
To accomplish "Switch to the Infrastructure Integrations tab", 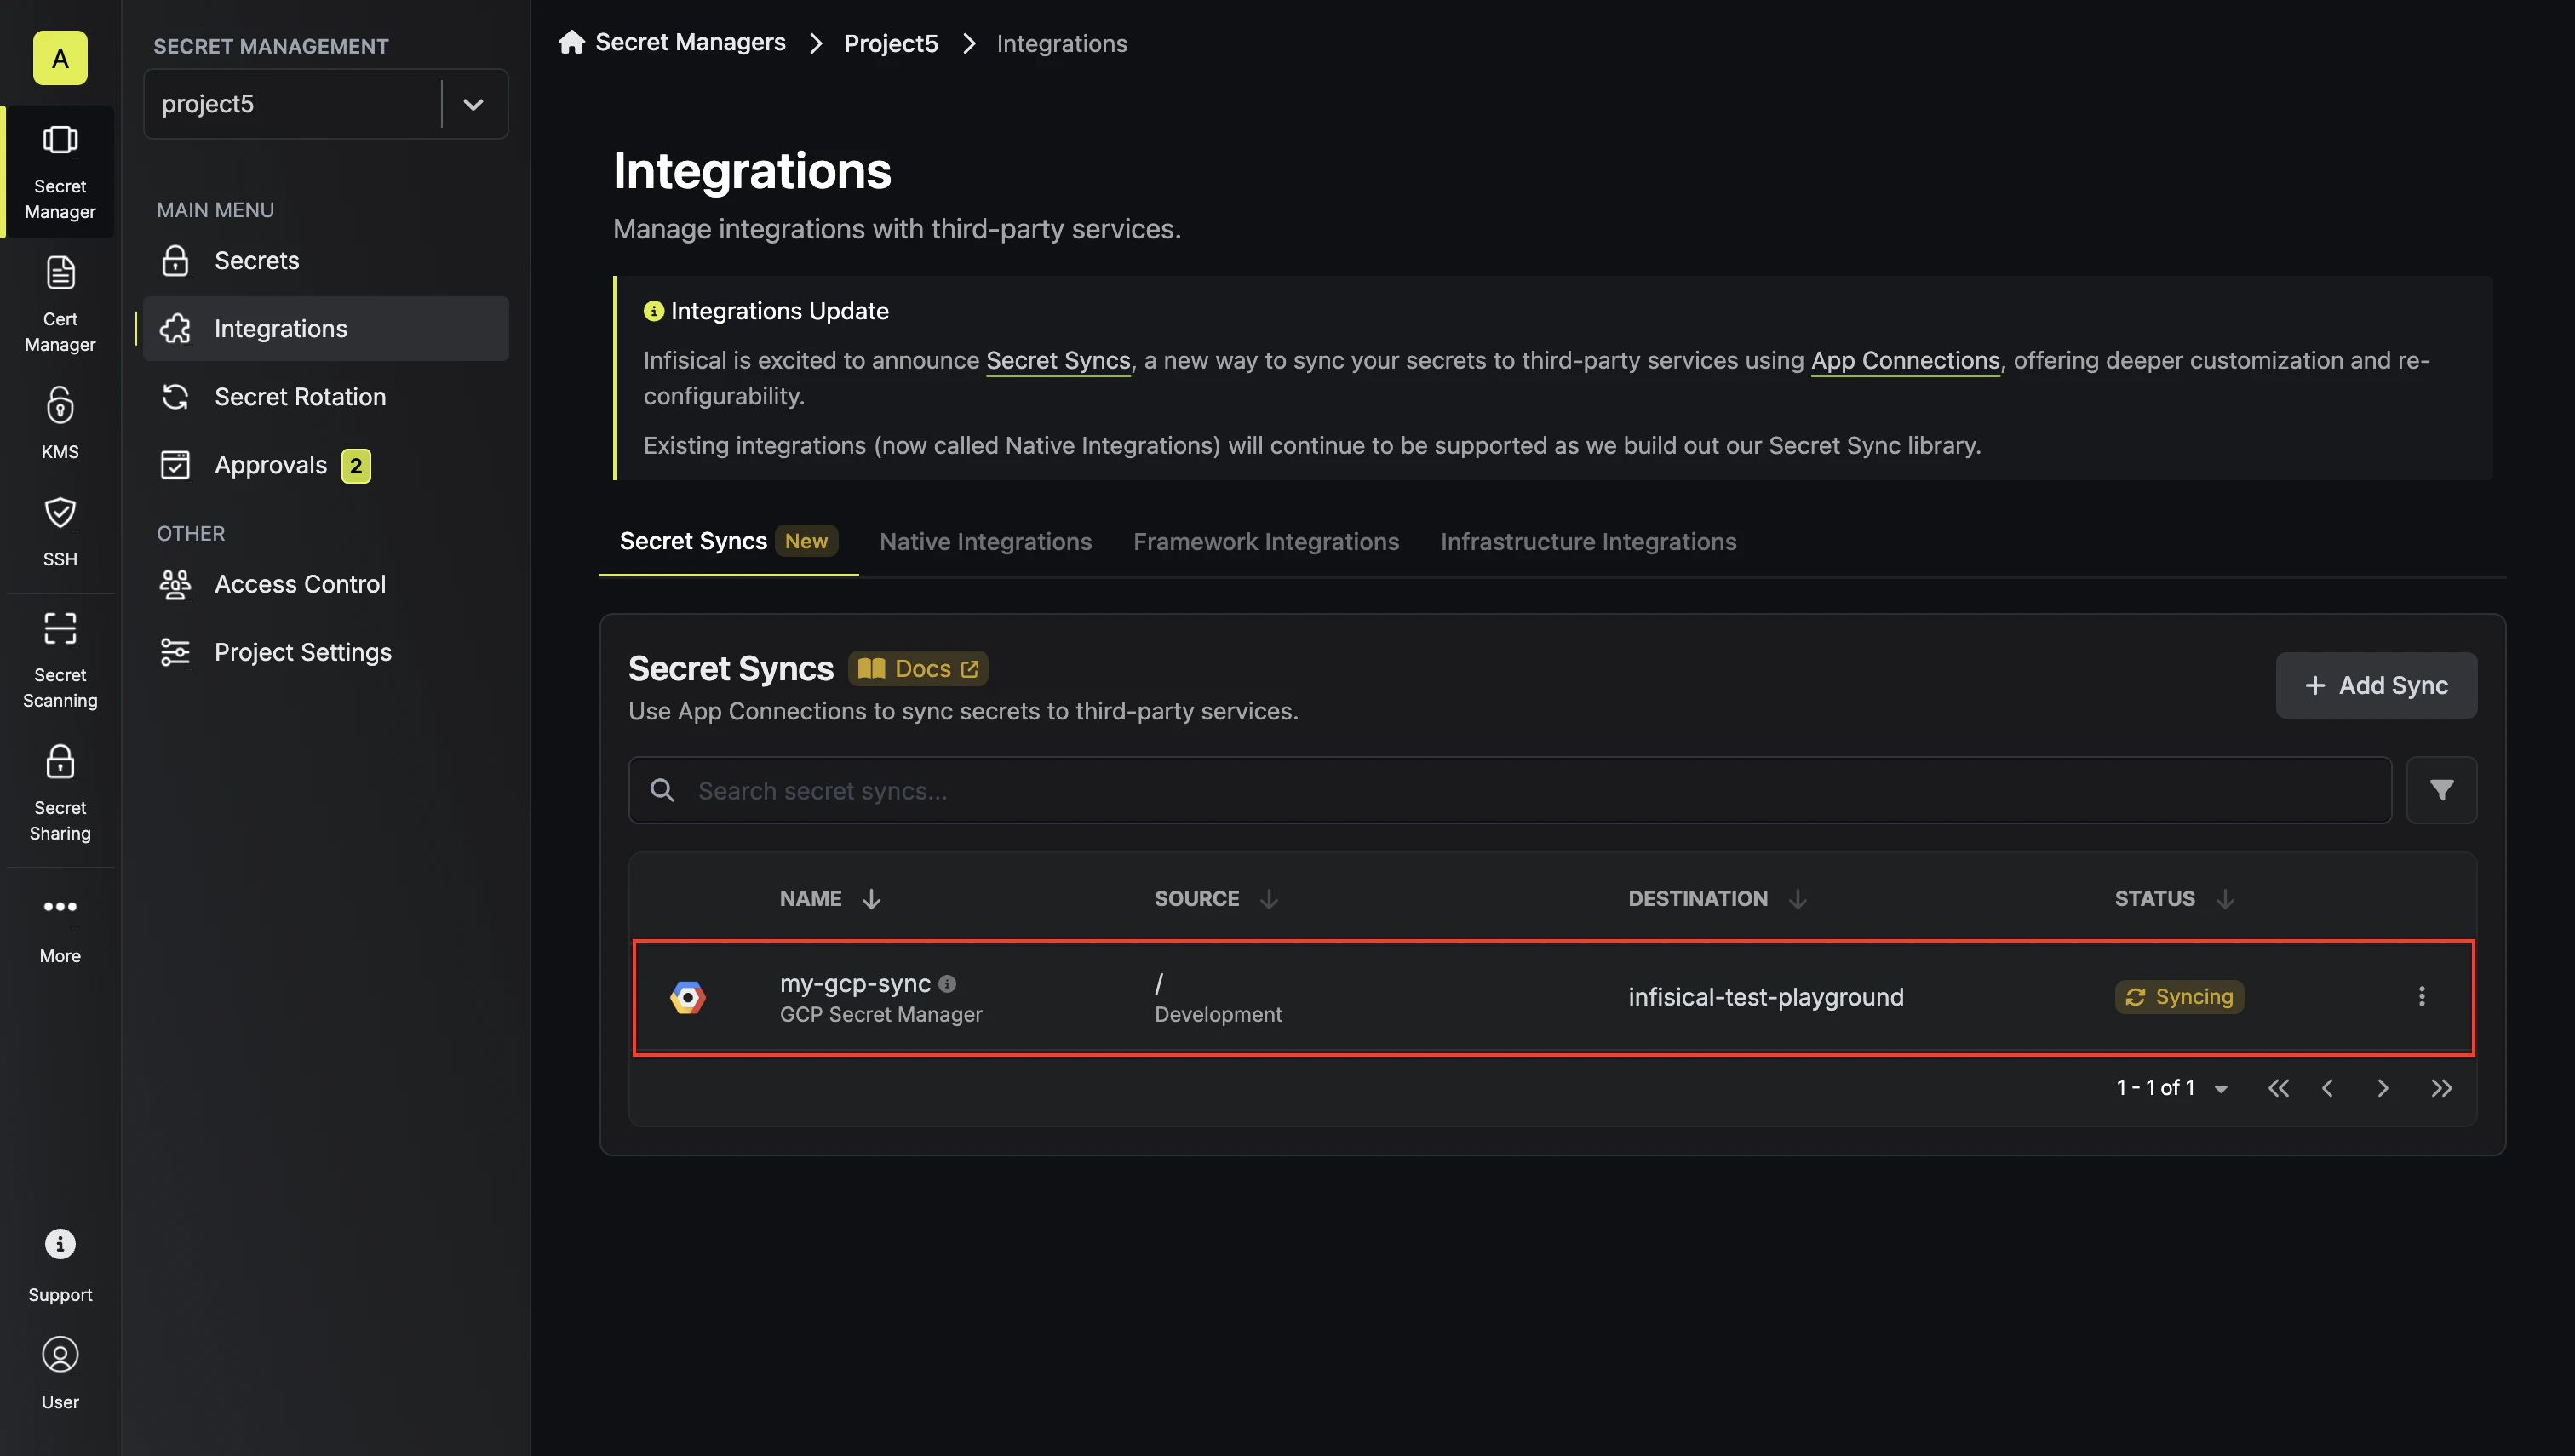I will tap(1588, 541).
